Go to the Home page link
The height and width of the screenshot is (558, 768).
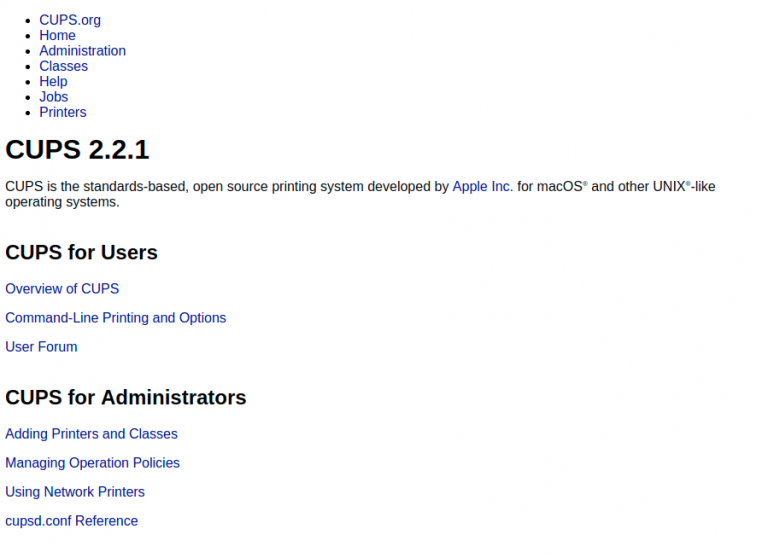pyautogui.click(x=57, y=35)
